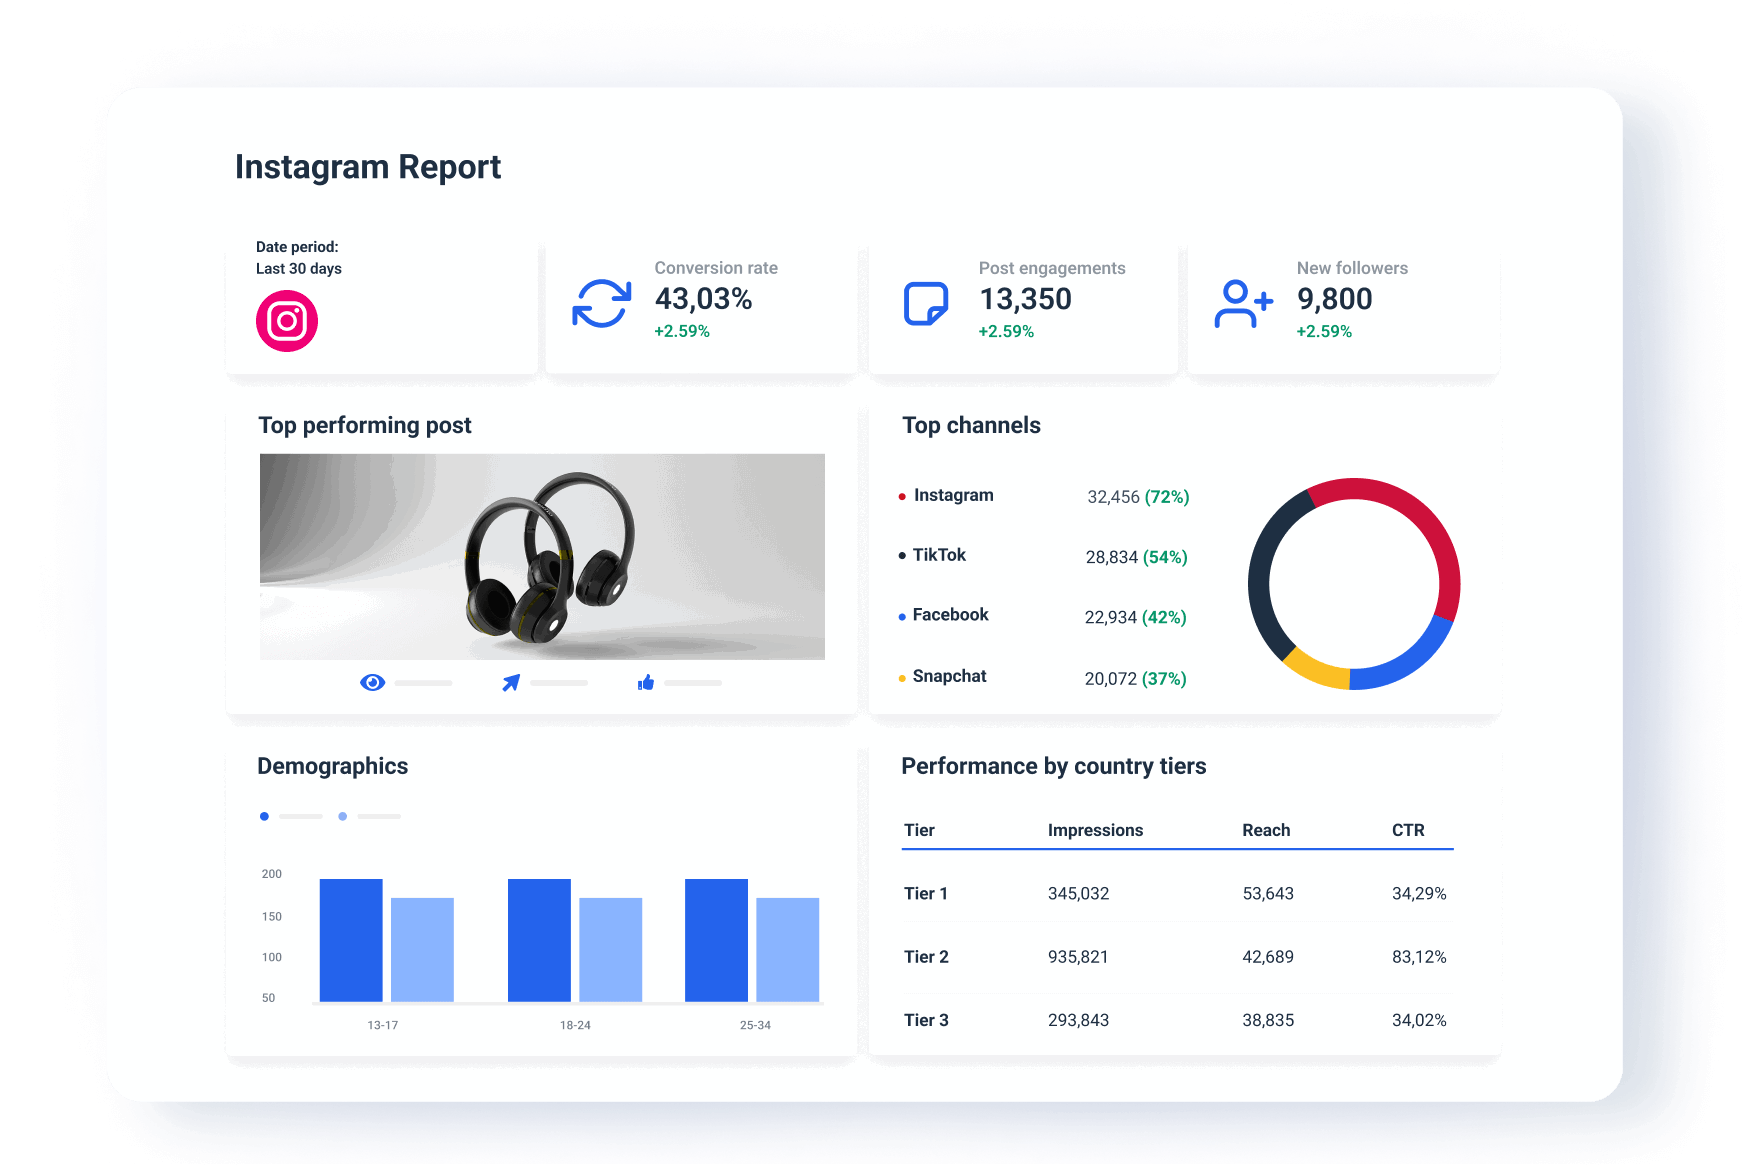Image resolution: width=1760 pixels, height=1165 pixels.
Task: Open the second legend series in Demographics
Action: click(x=342, y=816)
